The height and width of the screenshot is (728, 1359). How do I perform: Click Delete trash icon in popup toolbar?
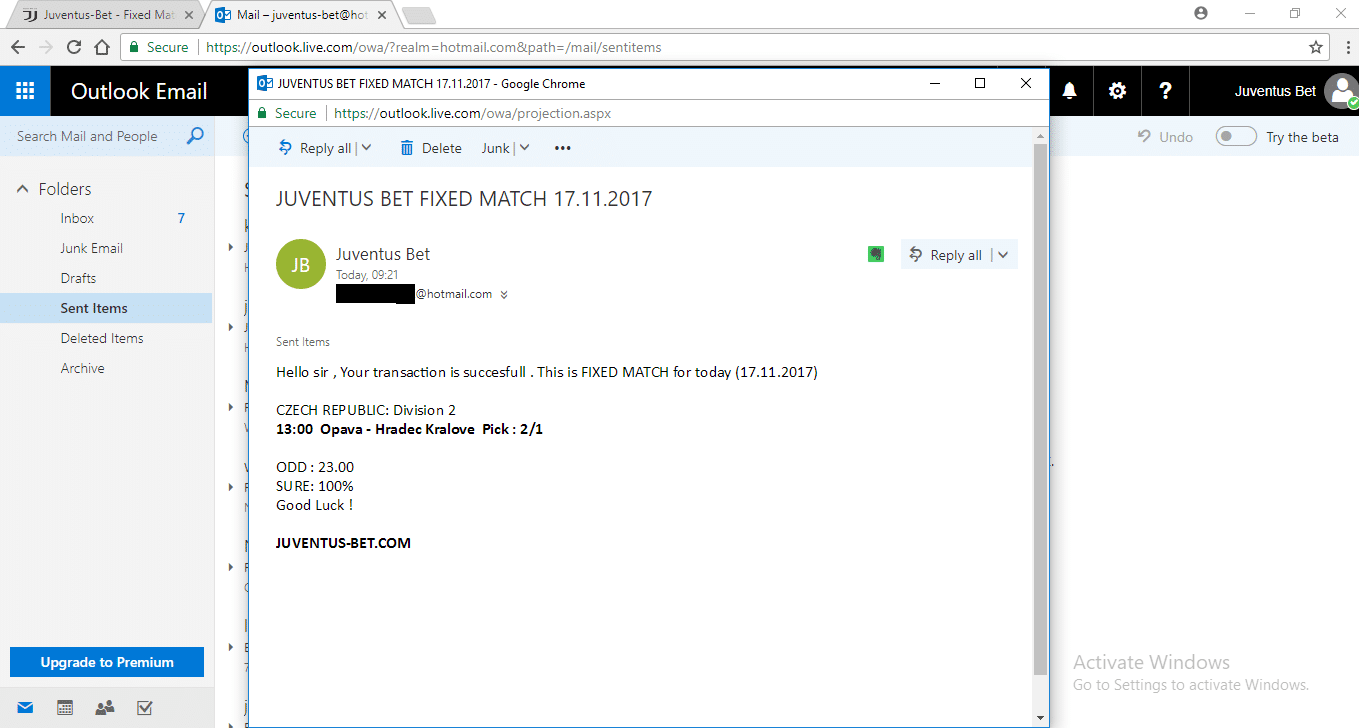407,148
